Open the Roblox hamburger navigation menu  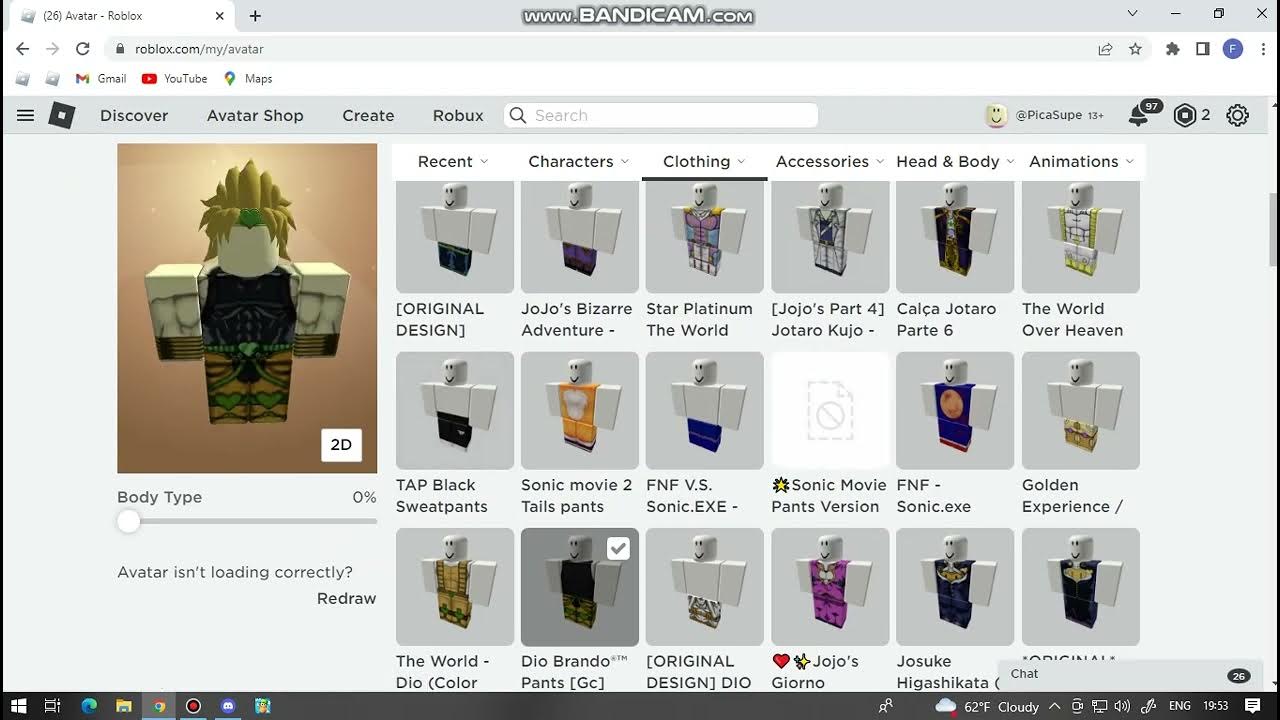tap(25, 116)
